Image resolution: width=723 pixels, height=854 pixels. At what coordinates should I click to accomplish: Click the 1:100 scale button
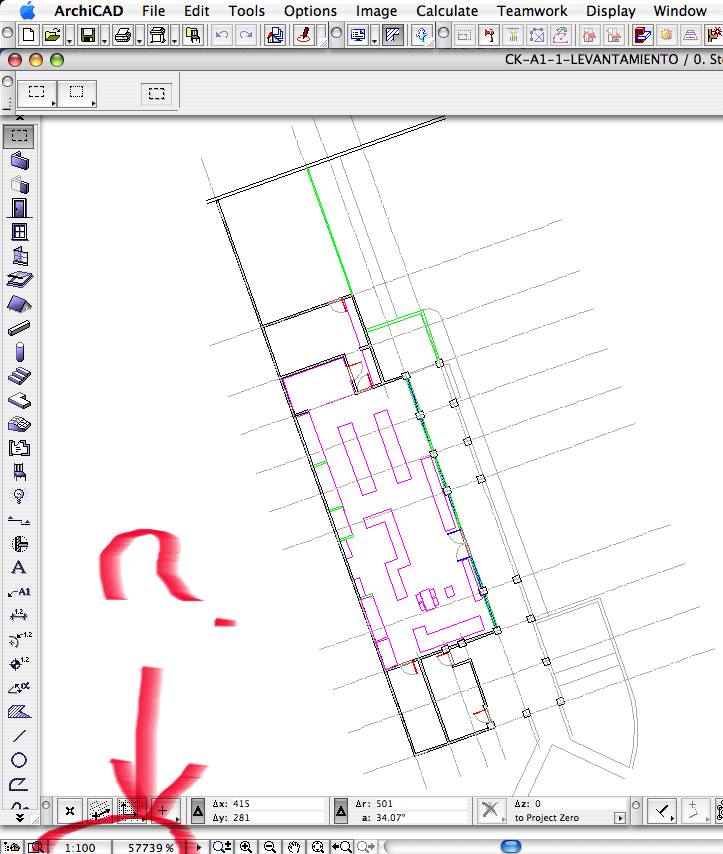point(80,847)
